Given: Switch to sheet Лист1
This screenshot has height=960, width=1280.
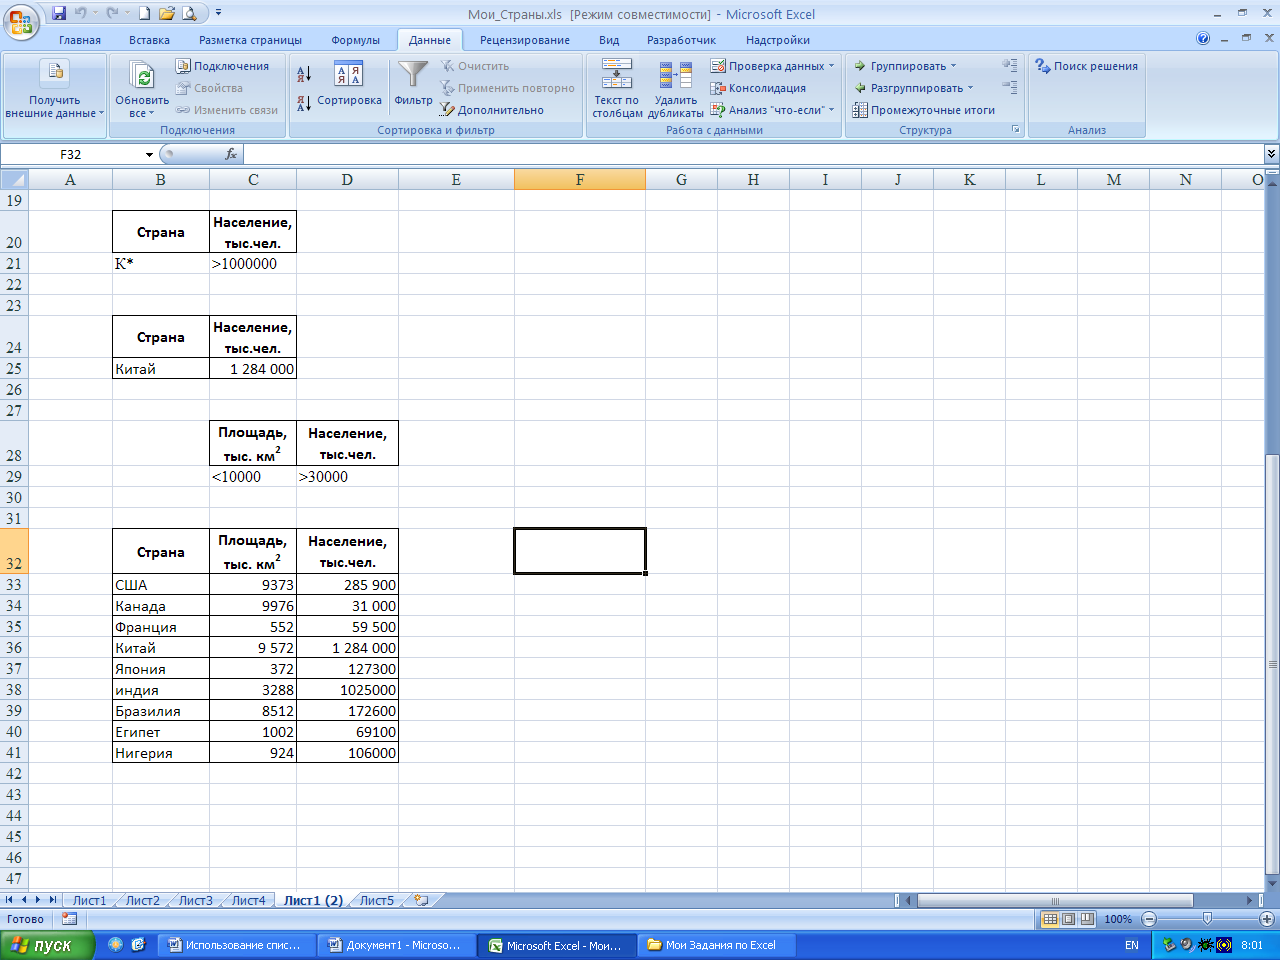Looking at the screenshot, I should tap(89, 900).
